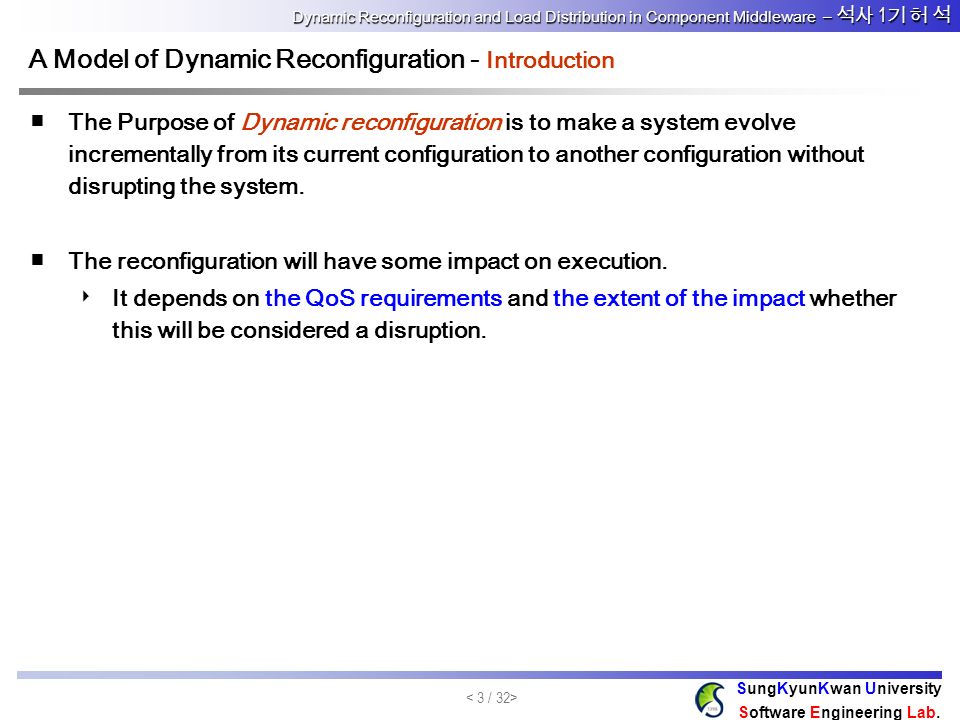The image size is (960, 720).
Task: Click the blue 'the extent of the impact' text
Action: click(678, 298)
